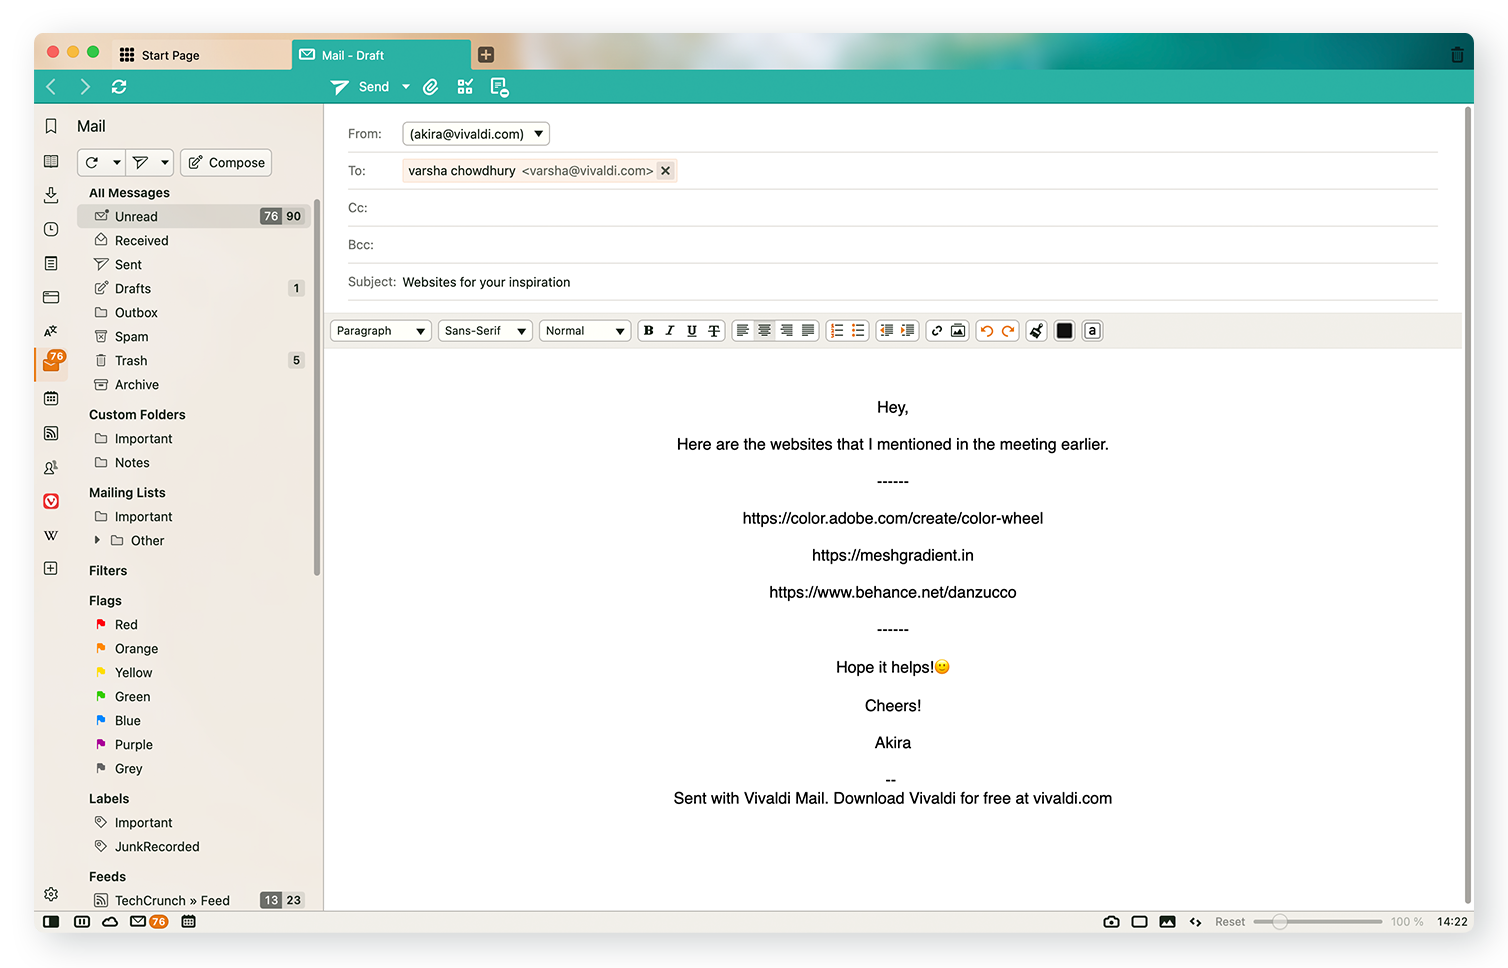Toggle underline formatting
The image size is (1508, 968).
692,331
